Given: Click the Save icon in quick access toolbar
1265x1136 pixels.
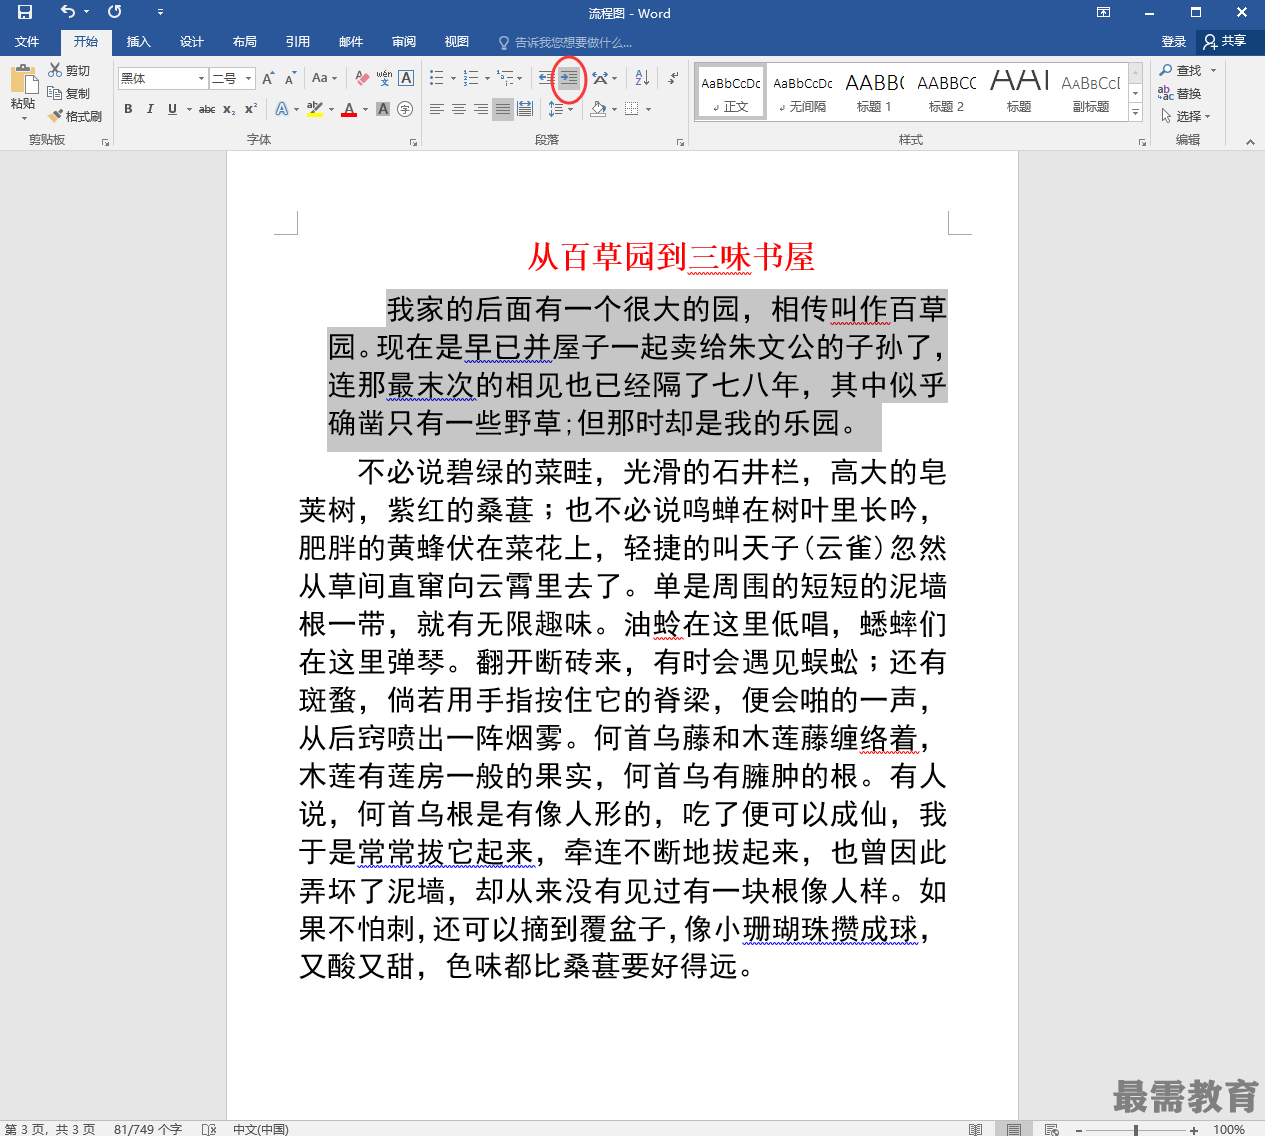Looking at the screenshot, I should point(25,12).
